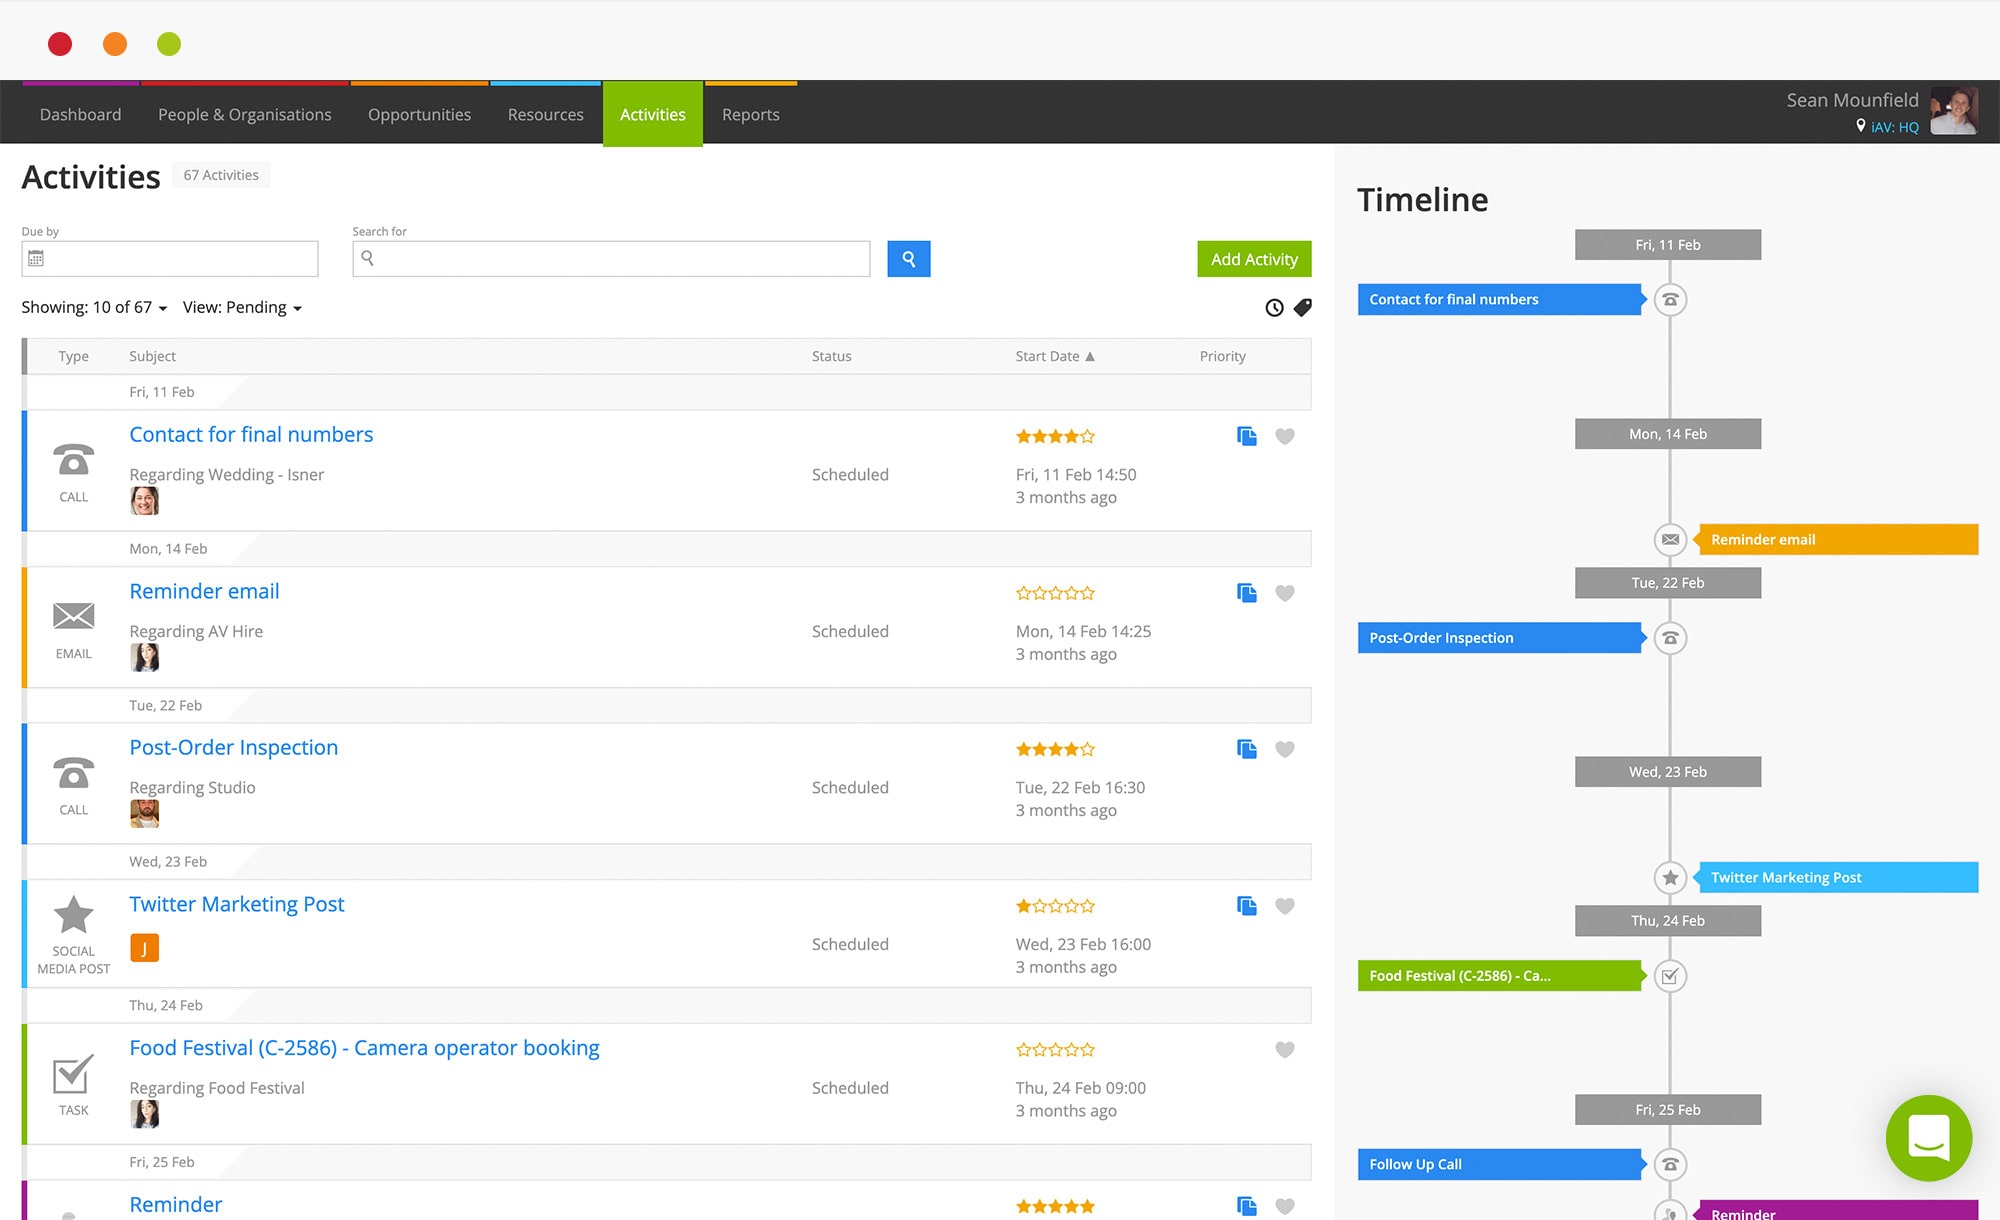Click the copy/duplicate icon next to Reminder email
Screen dimensions: 2000x1220
1244,593
